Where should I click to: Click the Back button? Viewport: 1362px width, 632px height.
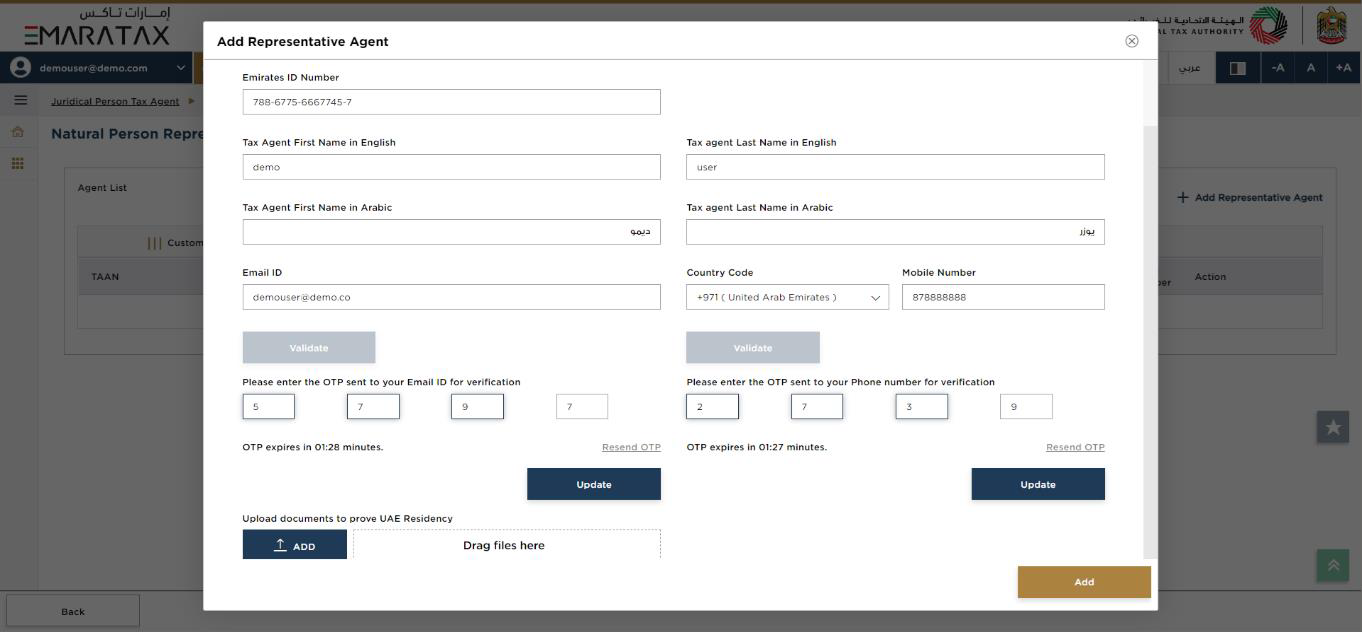coord(73,611)
